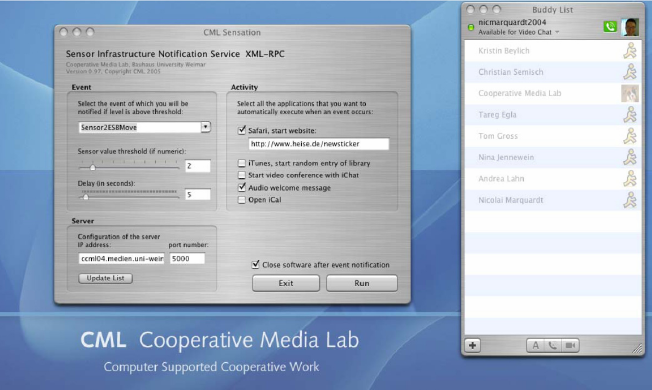Click Nicolai Marquardt's AIM buddy icon
The image size is (652, 390).
pyautogui.click(x=630, y=200)
